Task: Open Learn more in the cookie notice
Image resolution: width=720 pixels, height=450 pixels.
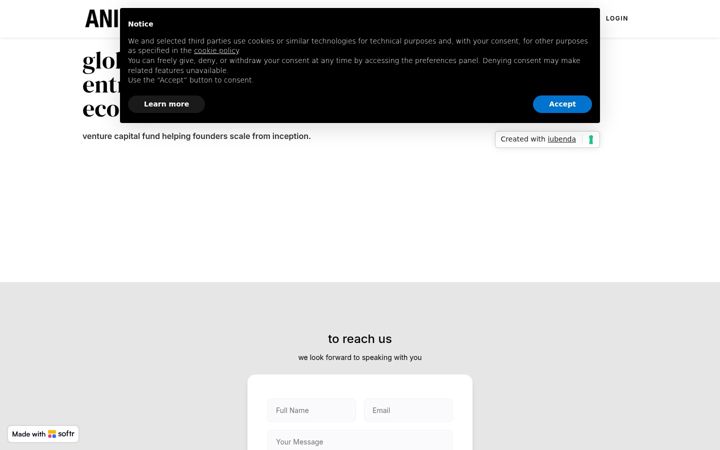Action: [x=166, y=104]
